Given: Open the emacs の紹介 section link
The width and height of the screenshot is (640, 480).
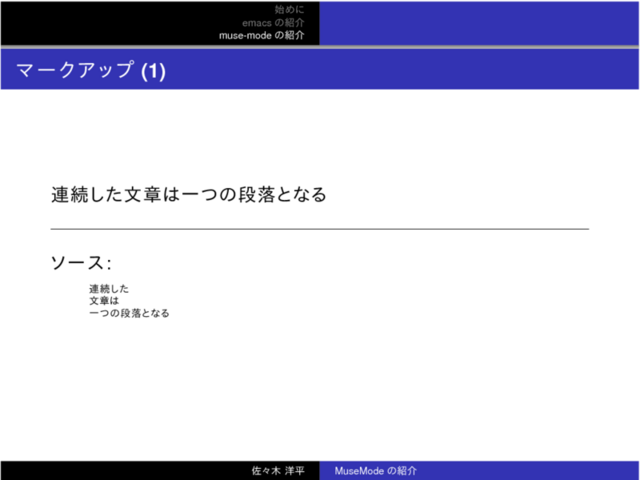Looking at the screenshot, I should click(x=273, y=22).
